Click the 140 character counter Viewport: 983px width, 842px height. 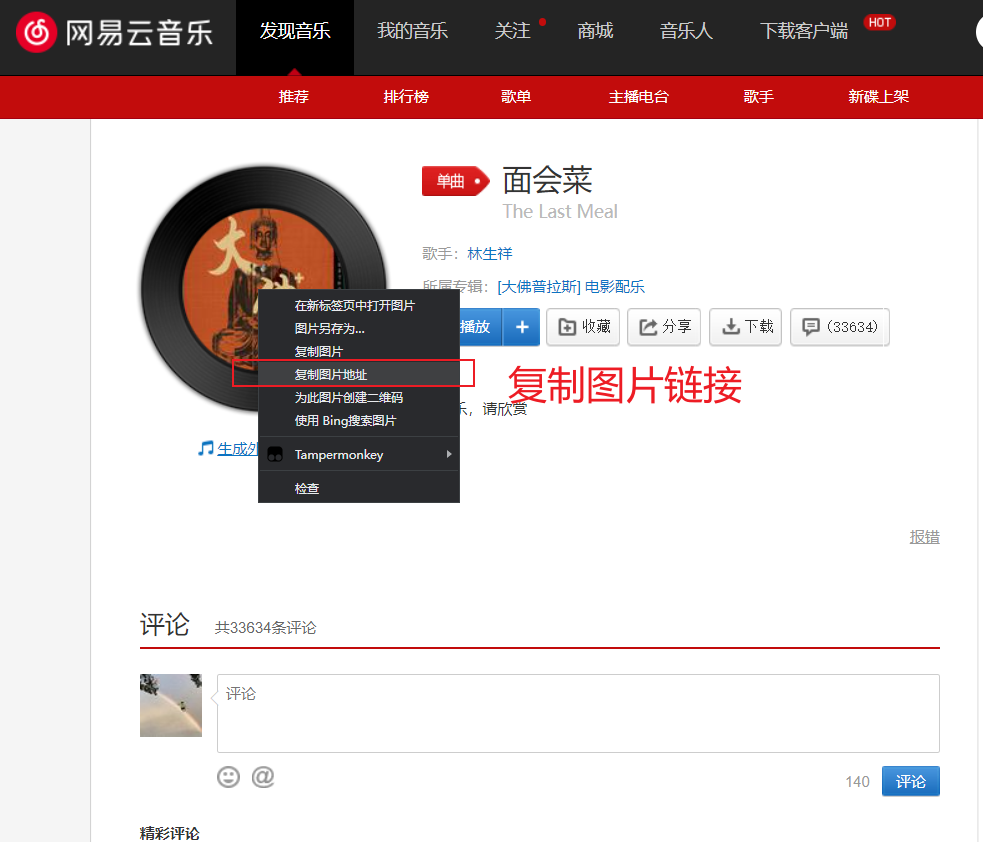[857, 782]
